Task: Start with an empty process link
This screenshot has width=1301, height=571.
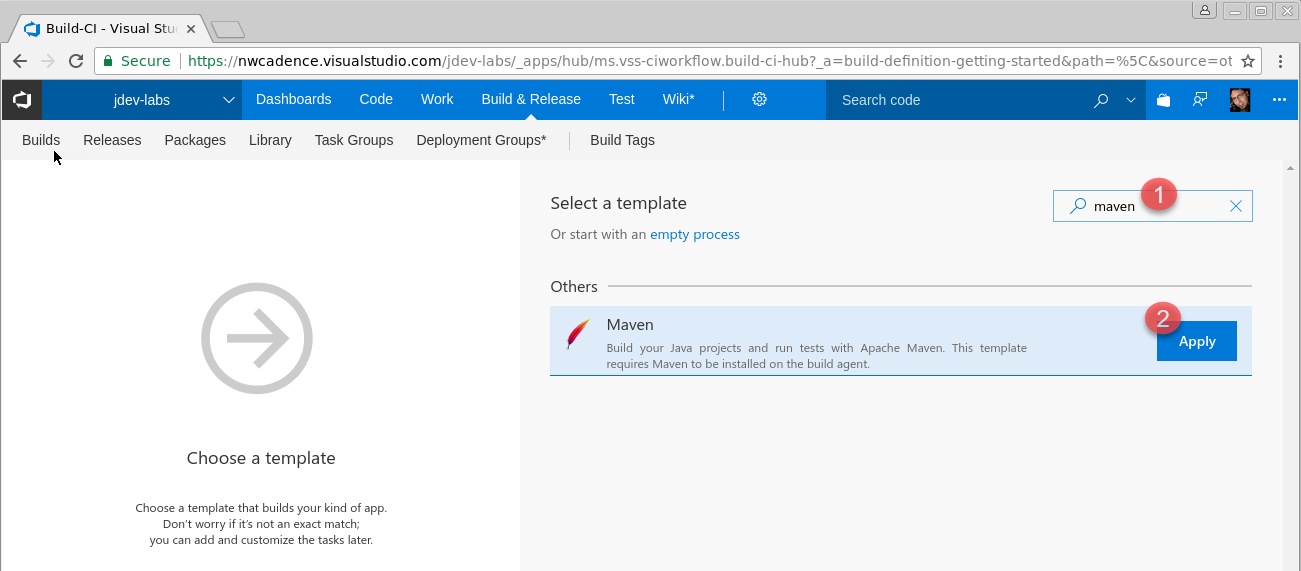Action: click(695, 234)
